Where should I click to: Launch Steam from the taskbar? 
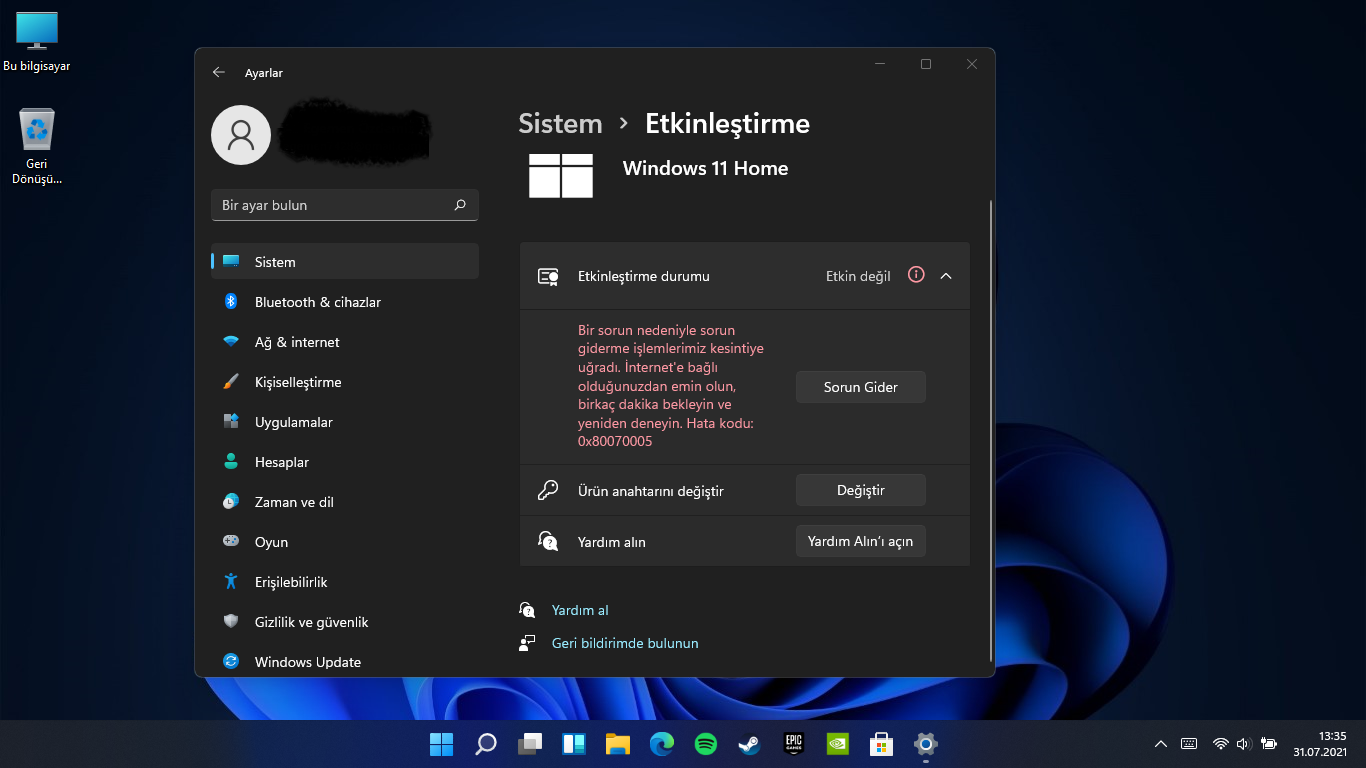[750, 744]
